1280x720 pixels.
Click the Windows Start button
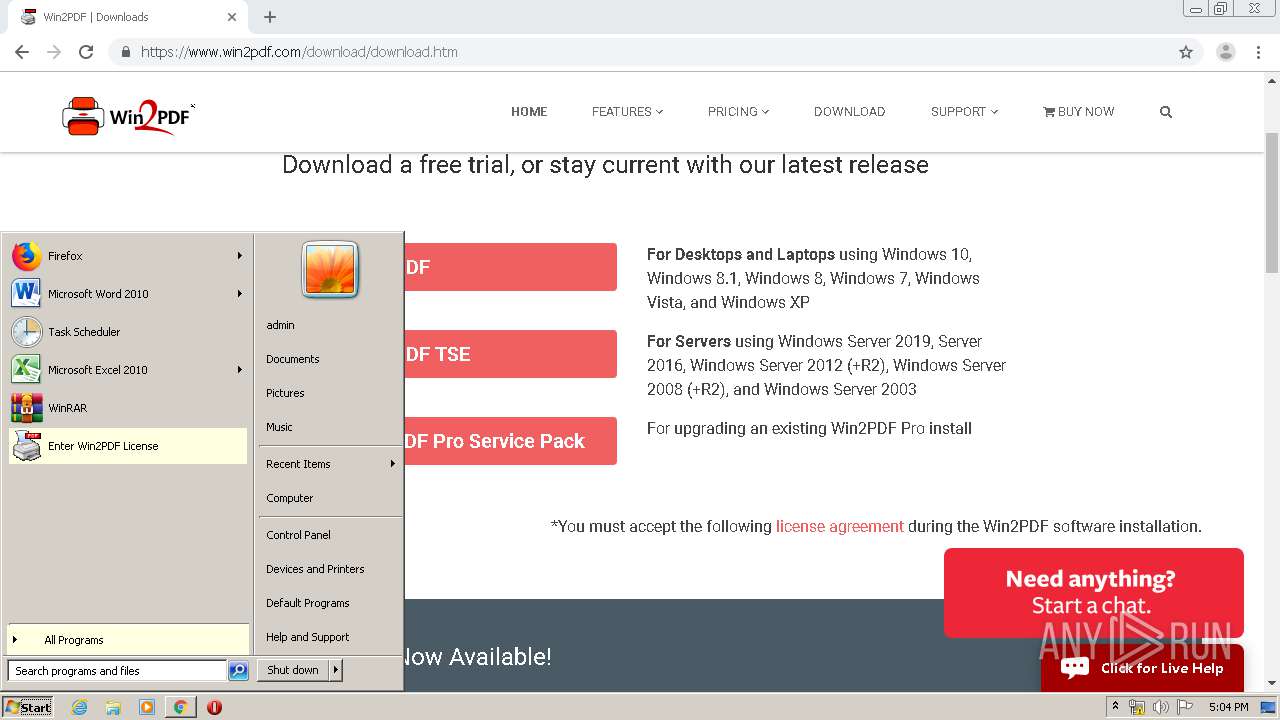[x=28, y=707]
